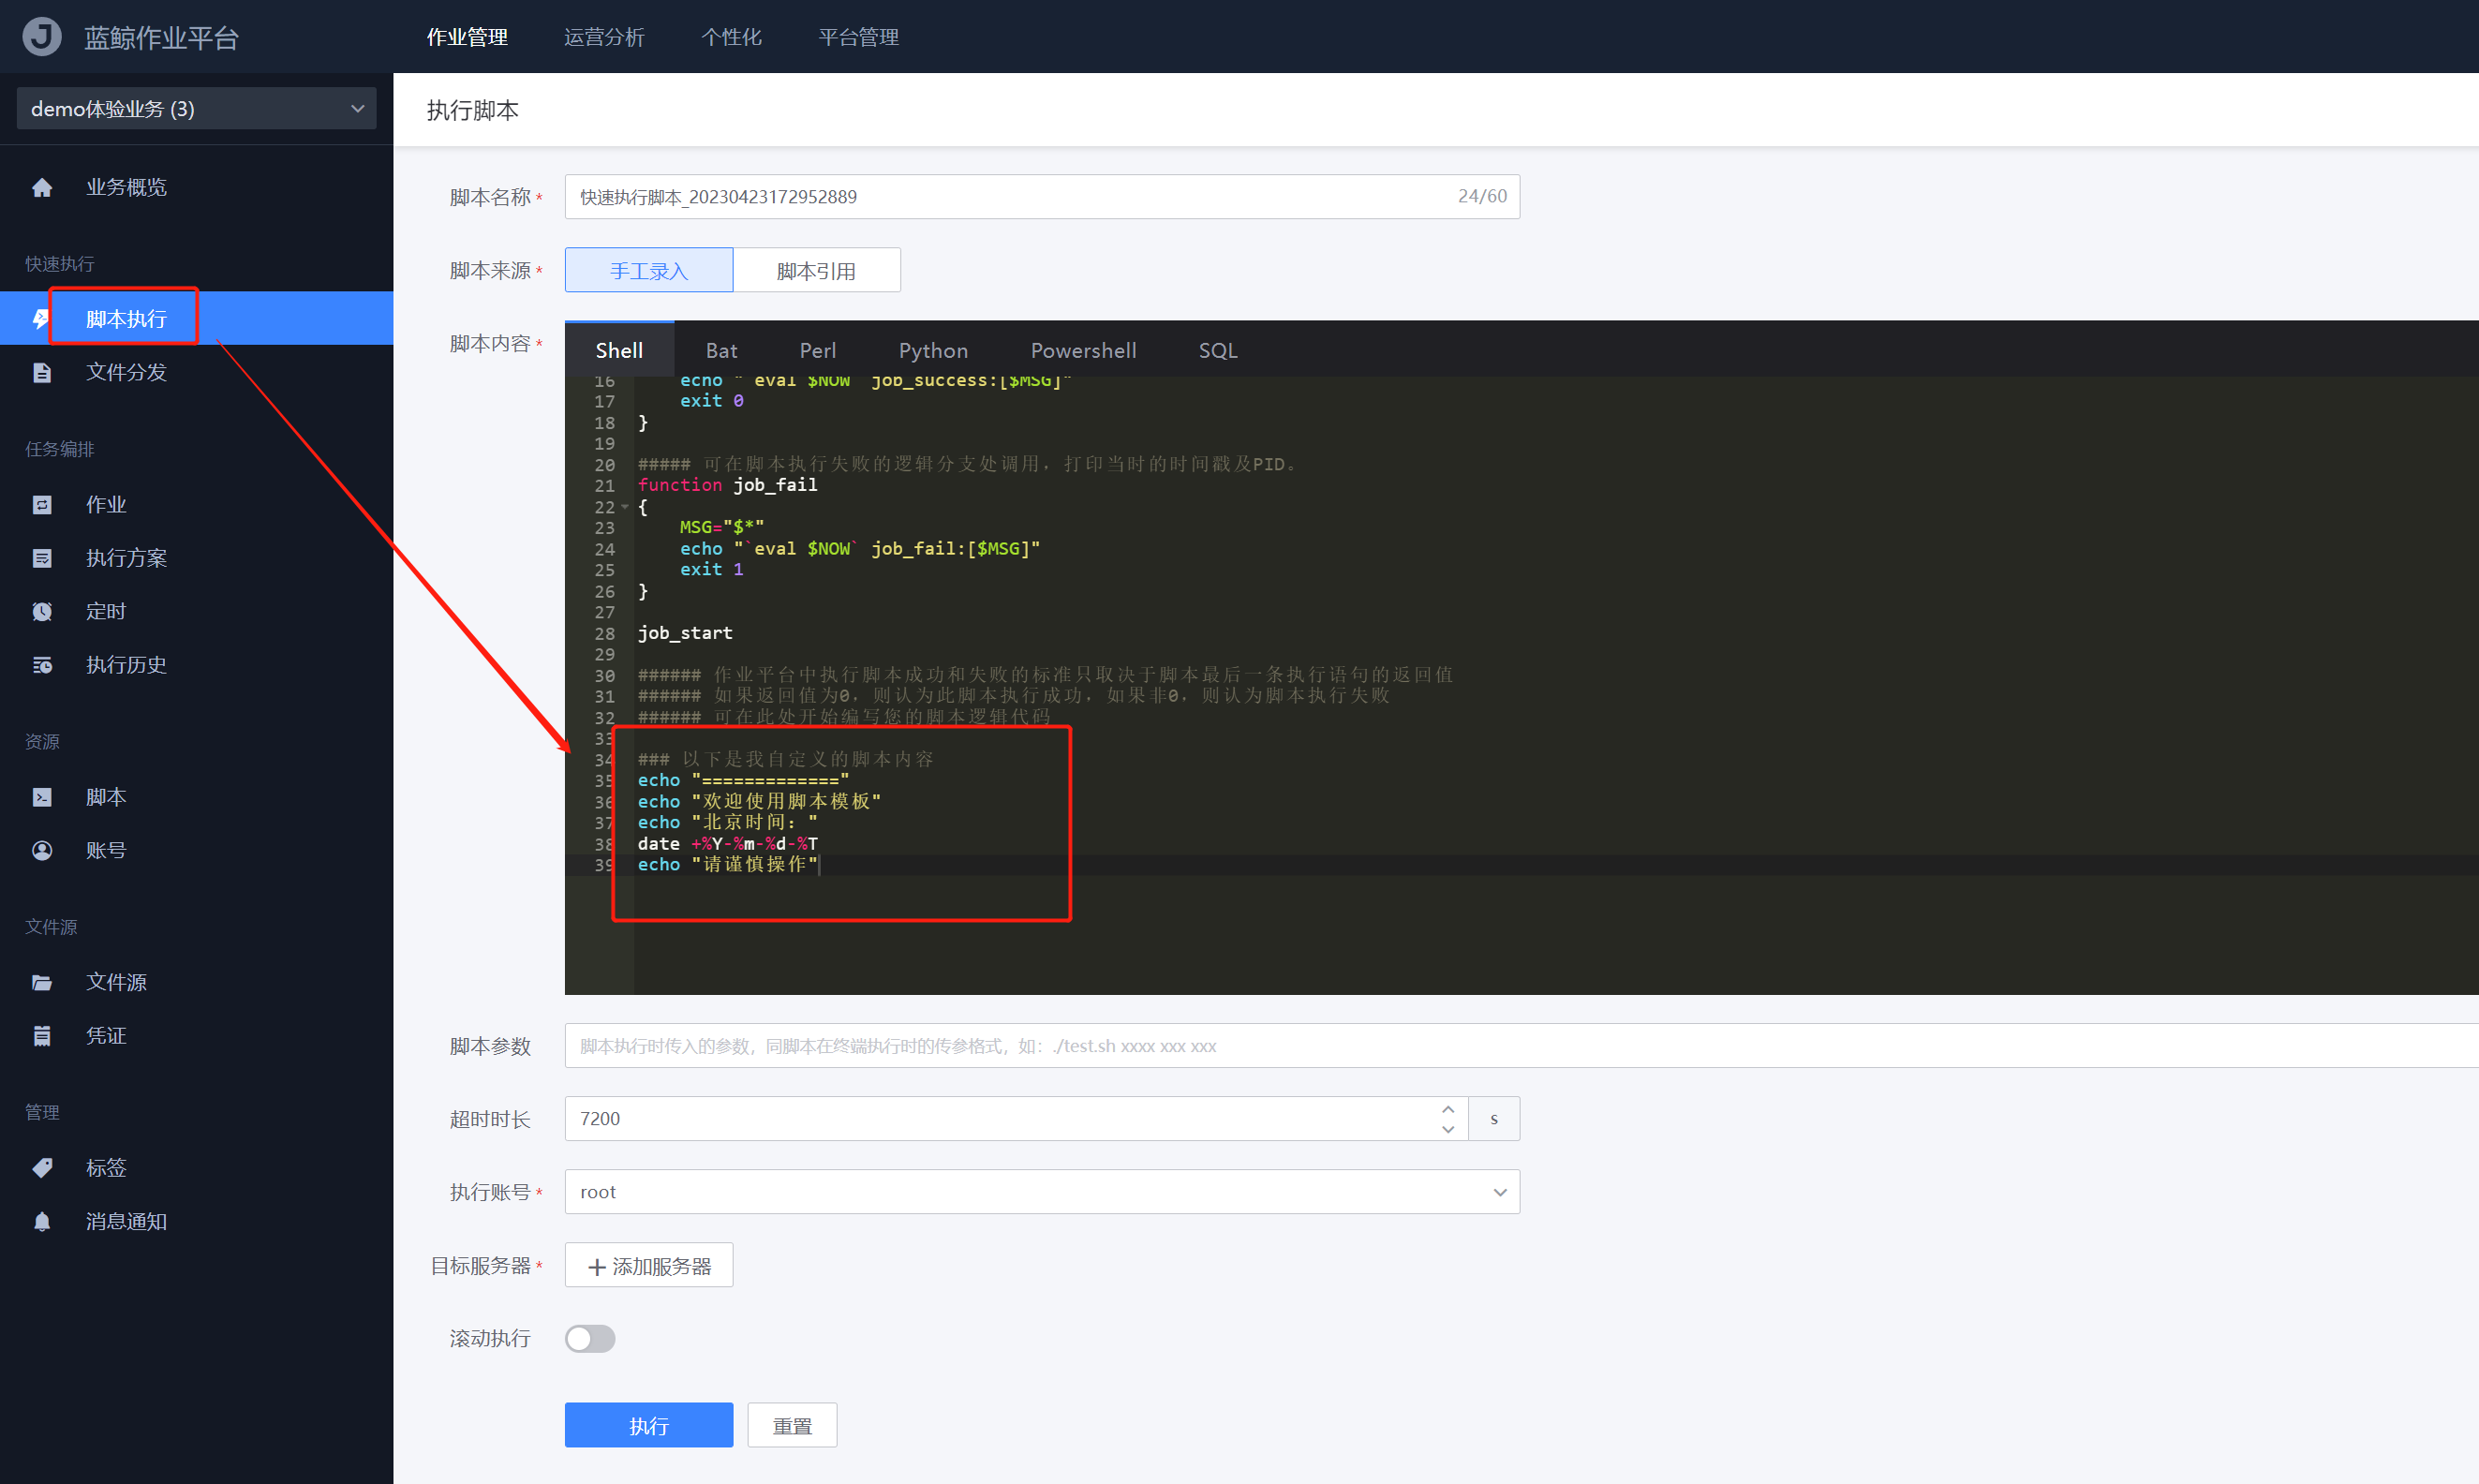Click the 脚本 terminal icon
Image resolution: width=2479 pixels, height=1484 pixels.
(42, 797)
